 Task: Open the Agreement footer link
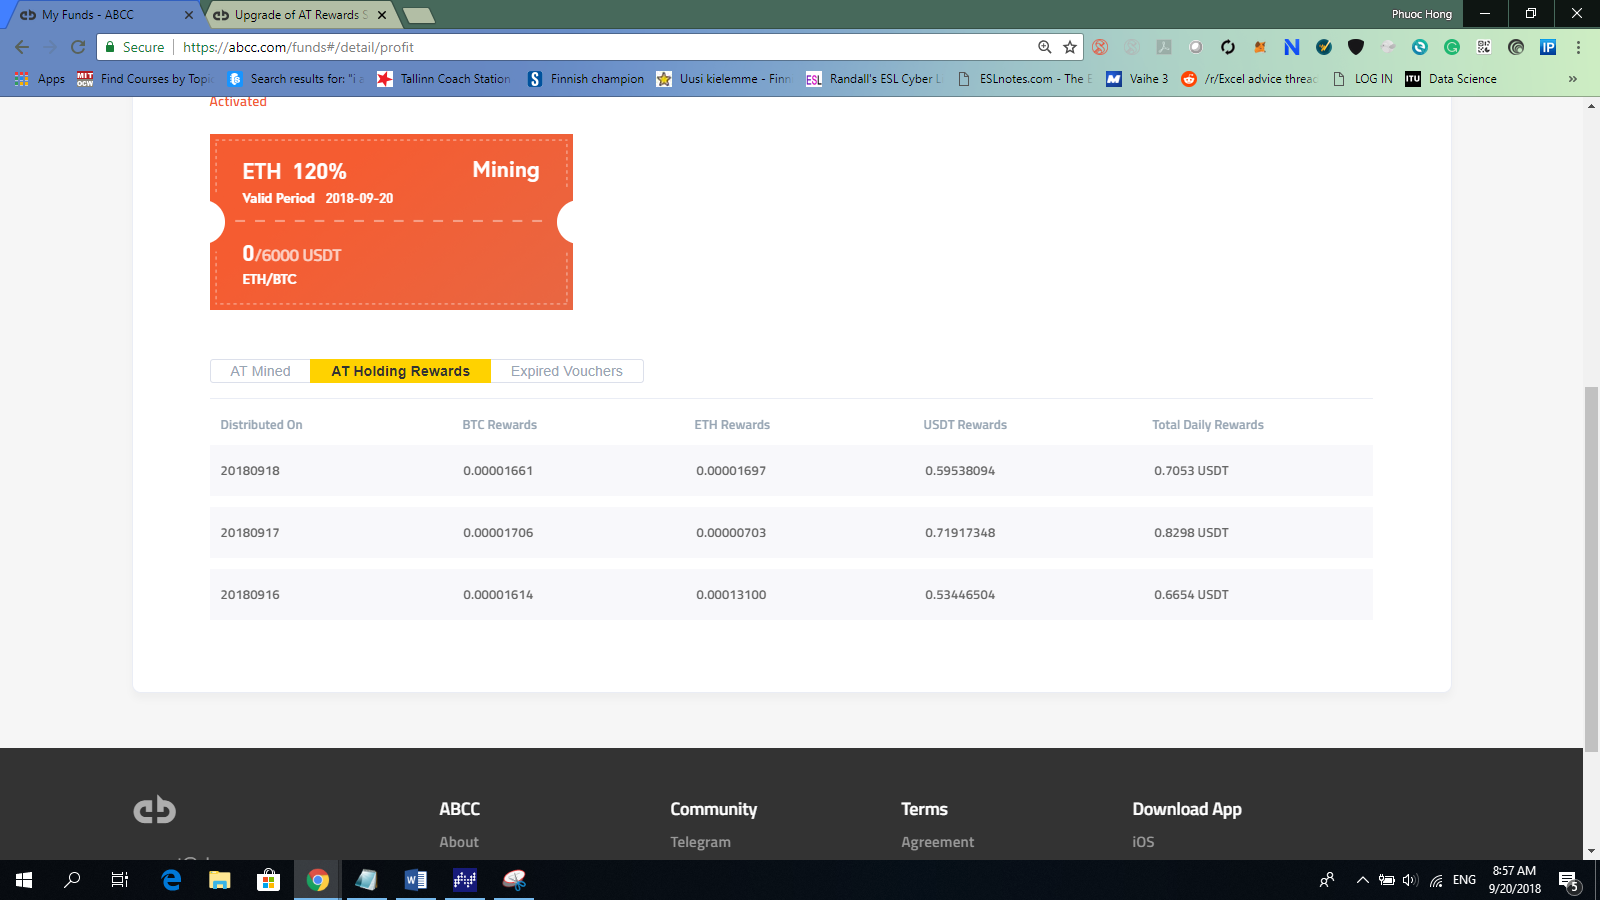pos(937,842)
